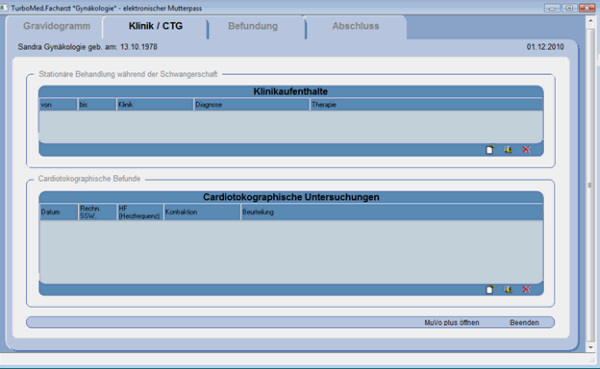Click the vertical scrollbar thumb
600x369 pixels.
click(590, 185)
